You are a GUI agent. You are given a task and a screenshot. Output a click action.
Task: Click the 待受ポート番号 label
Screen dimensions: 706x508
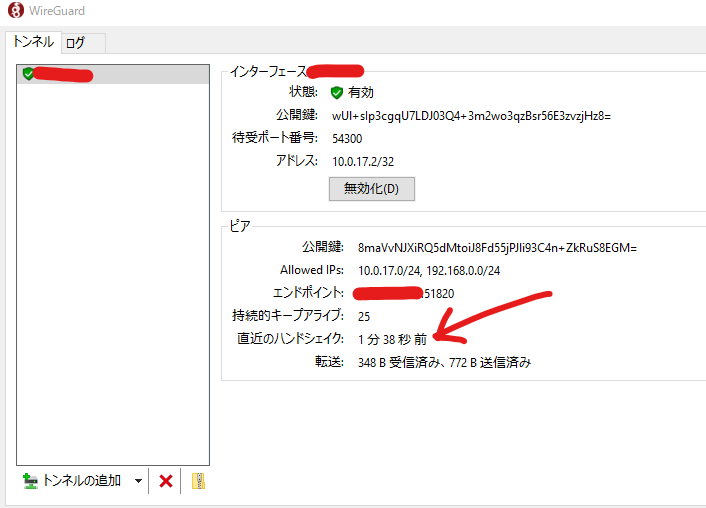point(275,137)
